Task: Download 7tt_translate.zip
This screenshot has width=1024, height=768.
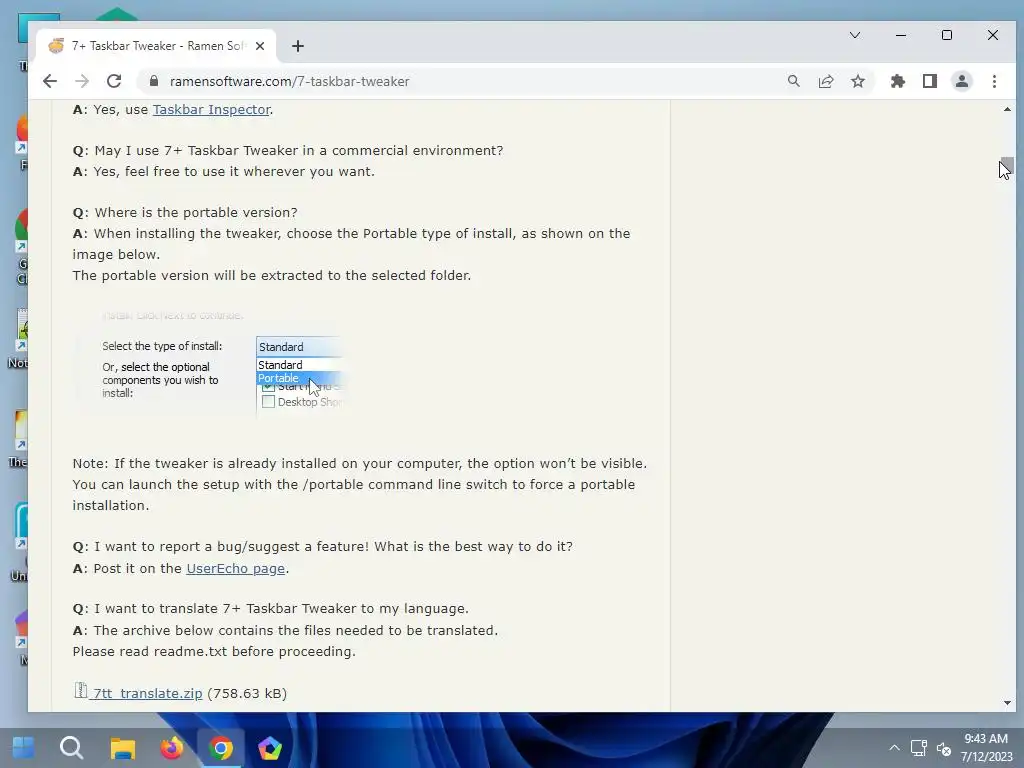Action: click(148, 693)
